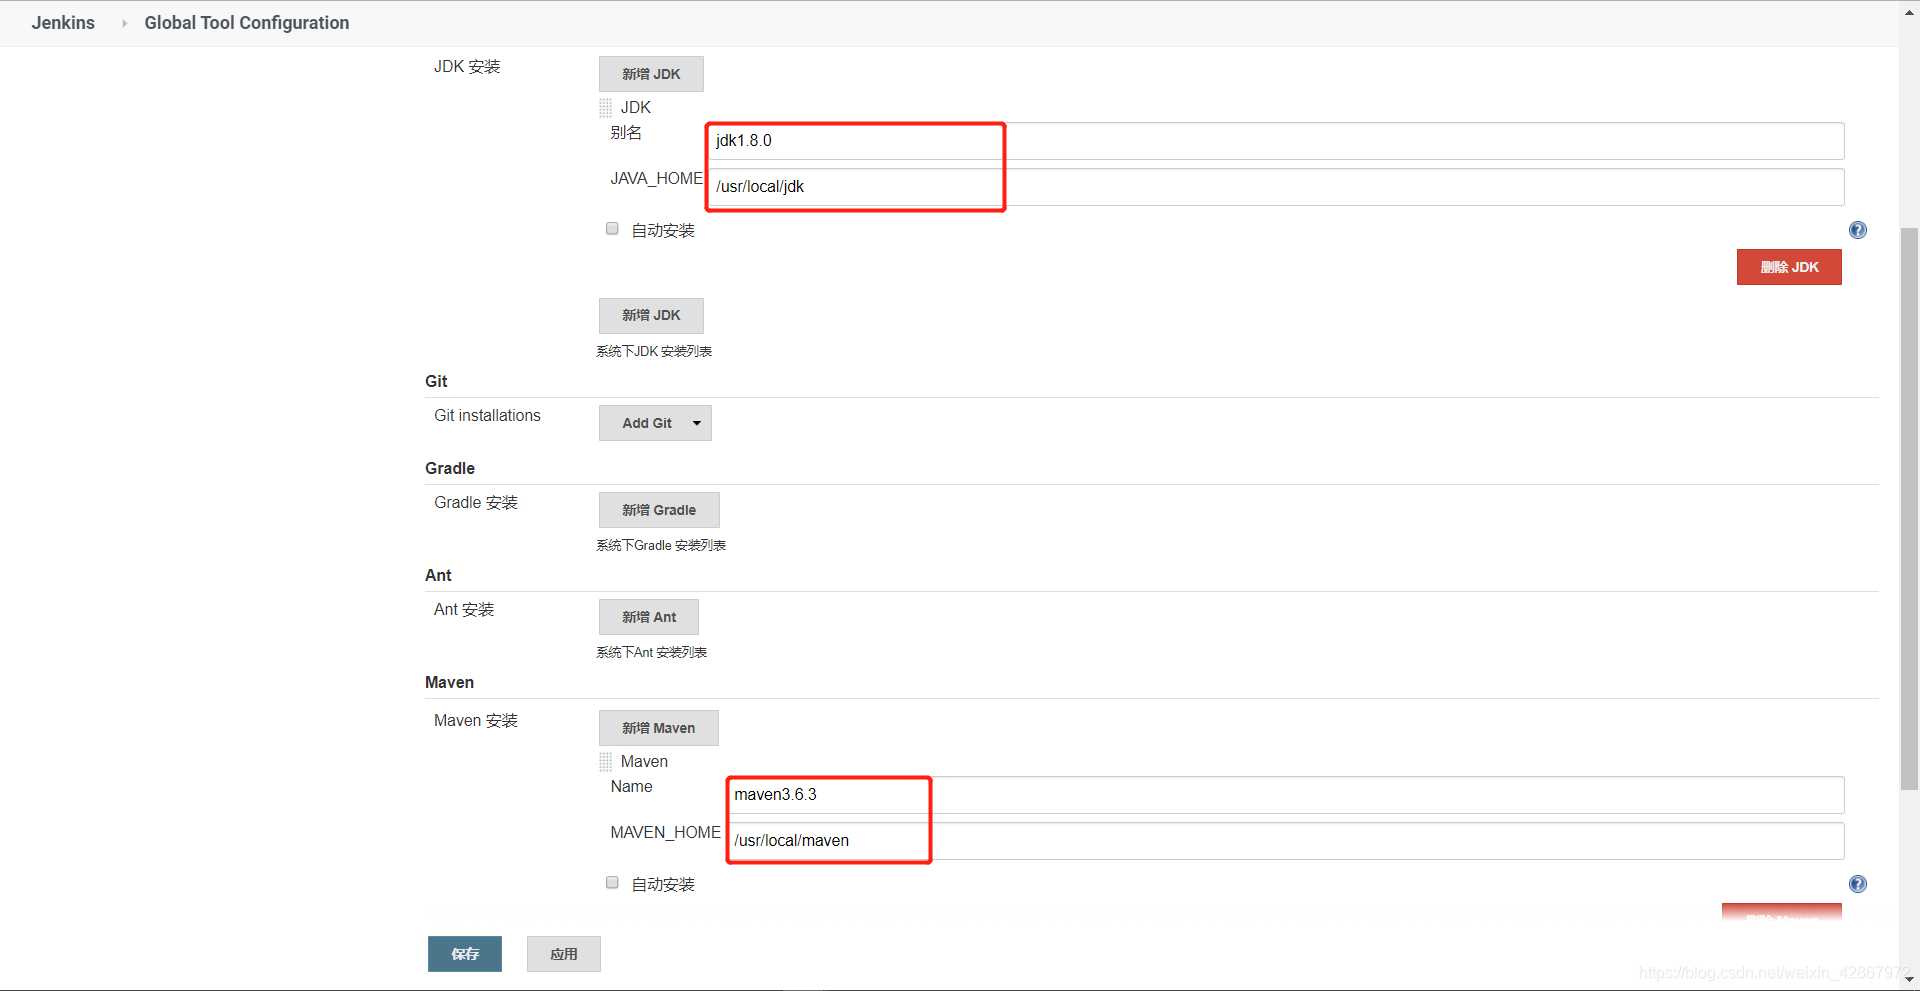Click the Git installations label
Image resolution: width=1920 pixels, height=991 pixels.
tap(487, 415)
